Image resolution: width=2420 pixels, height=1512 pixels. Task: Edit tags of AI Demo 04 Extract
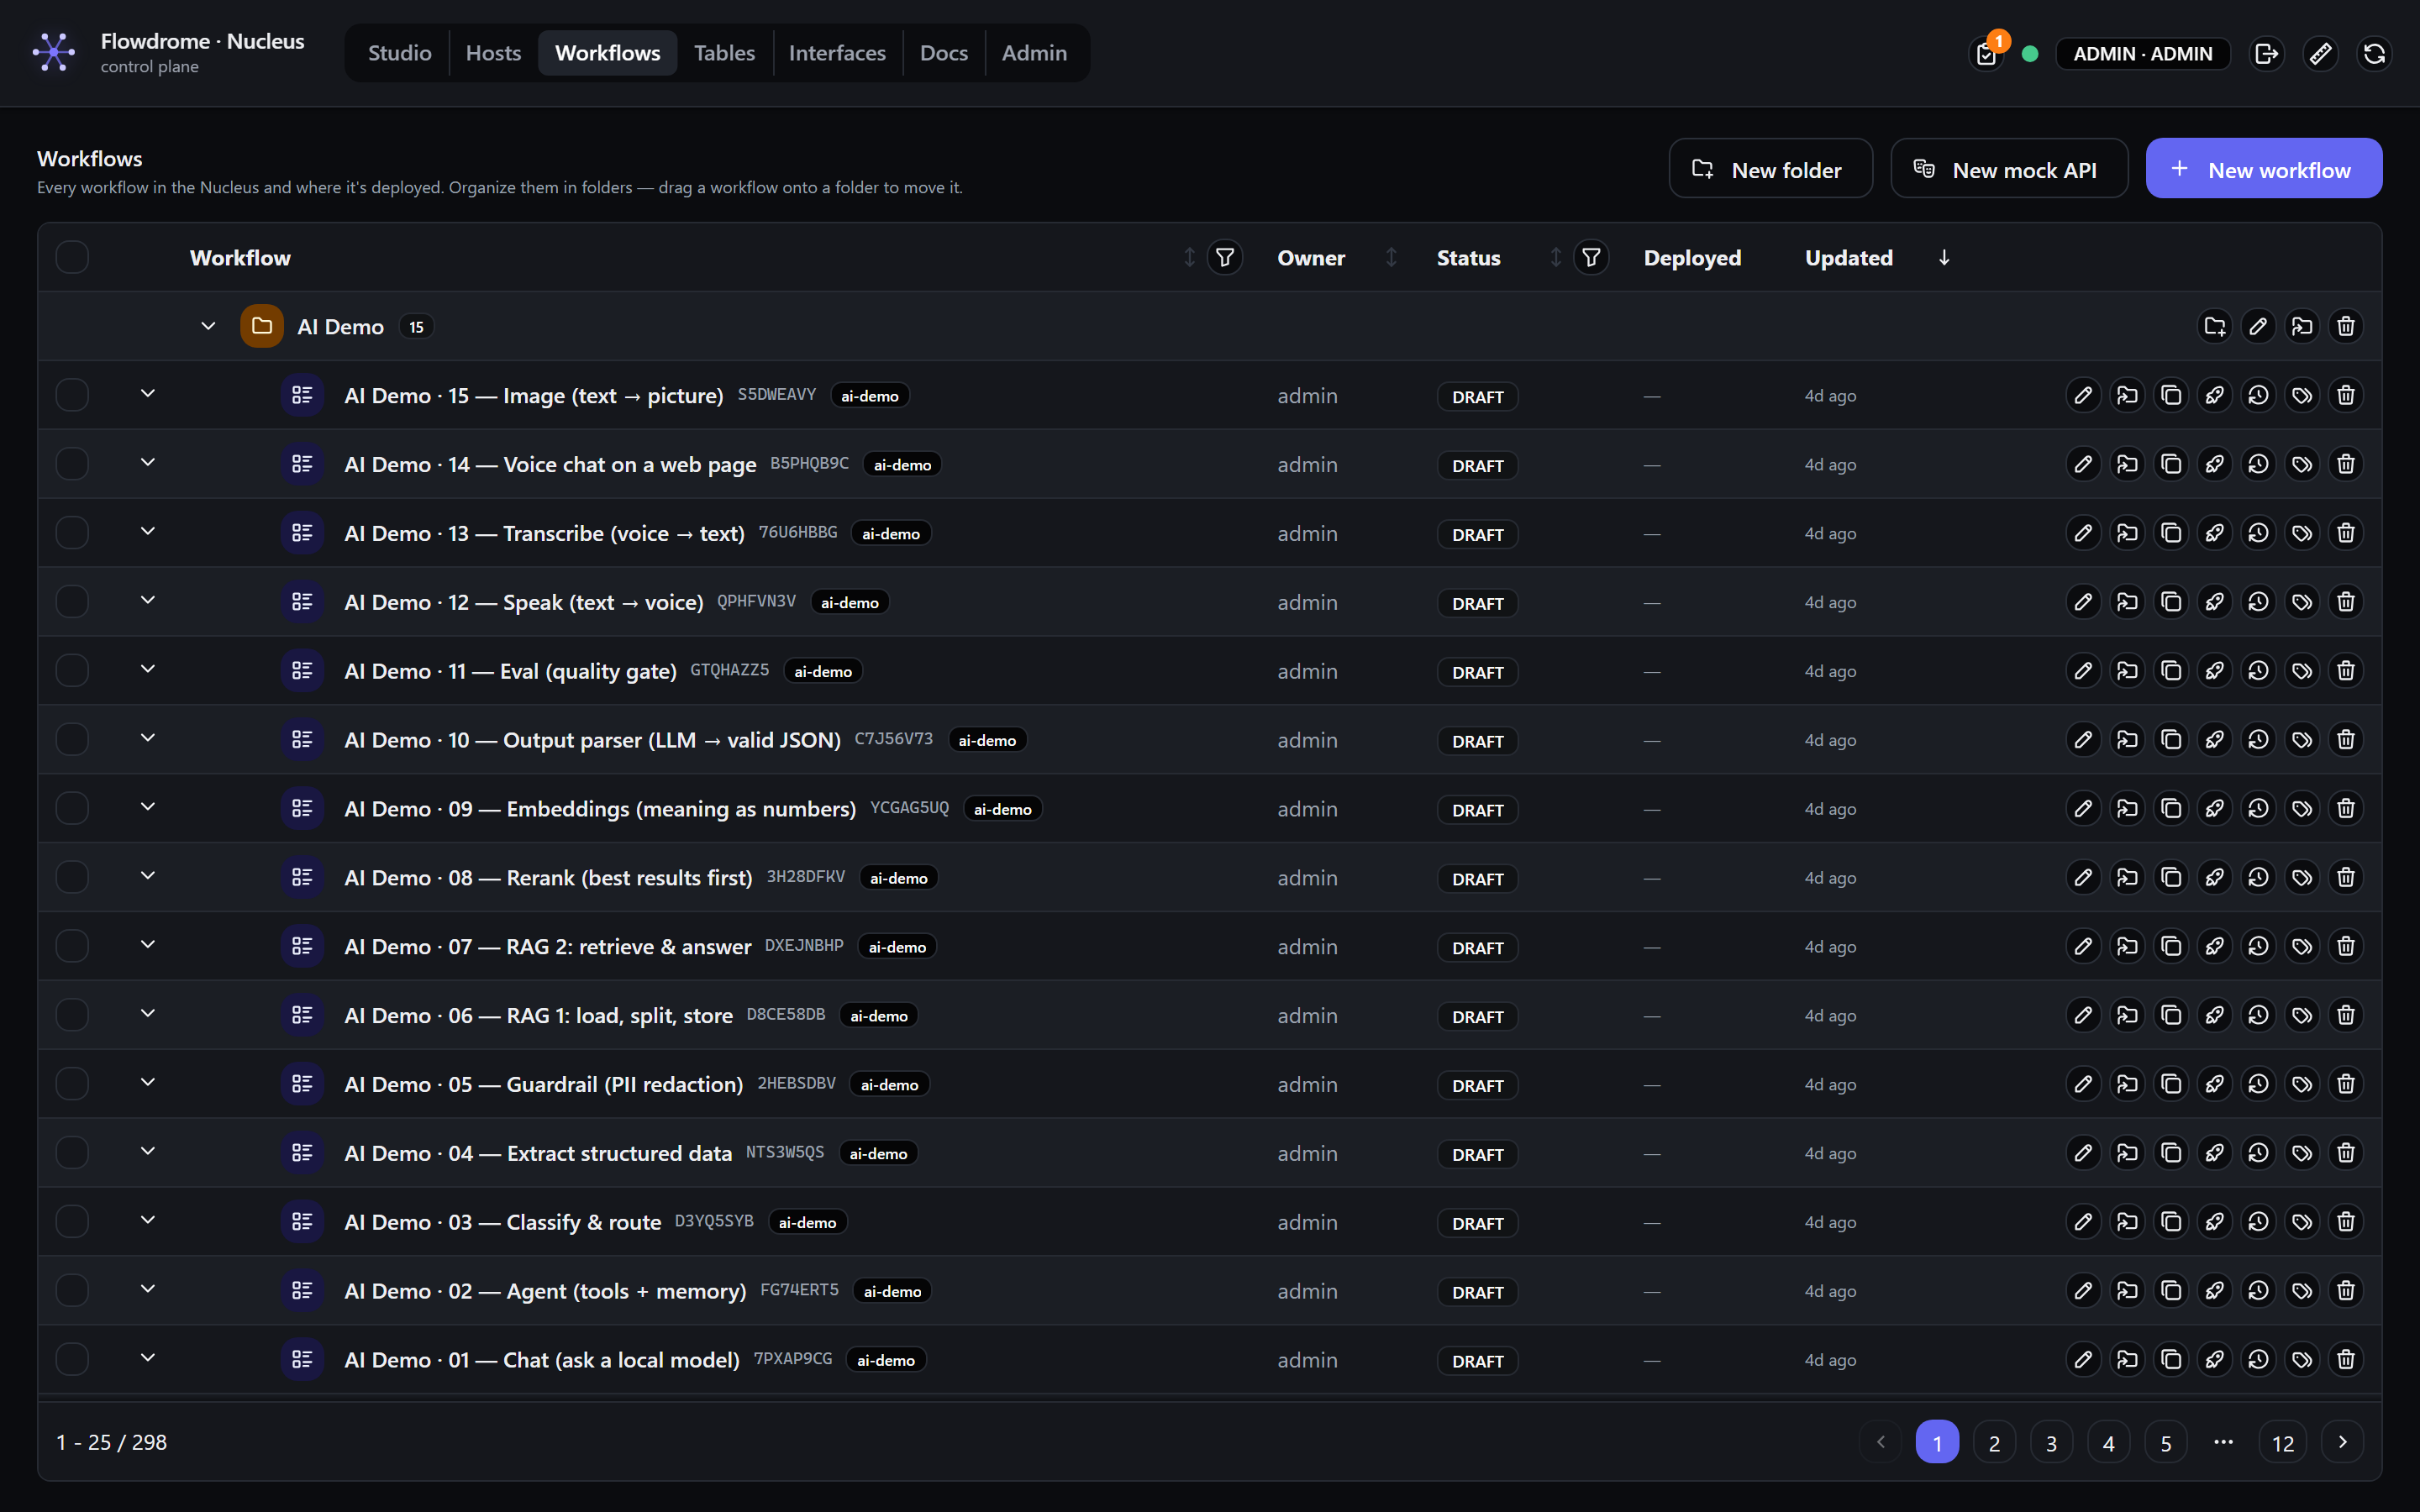pyautogui.click(x=2302, y=1153)
